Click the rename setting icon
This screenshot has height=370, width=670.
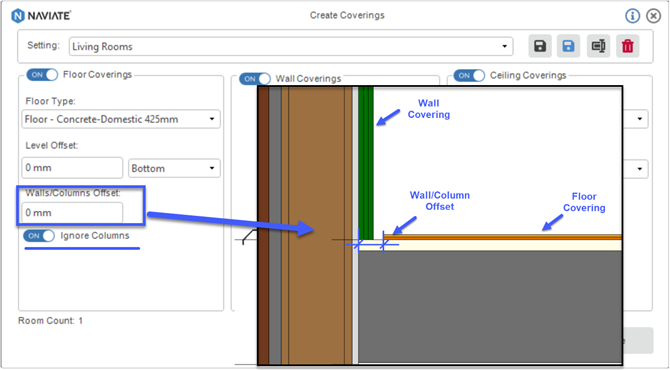(x=598, y=46)
